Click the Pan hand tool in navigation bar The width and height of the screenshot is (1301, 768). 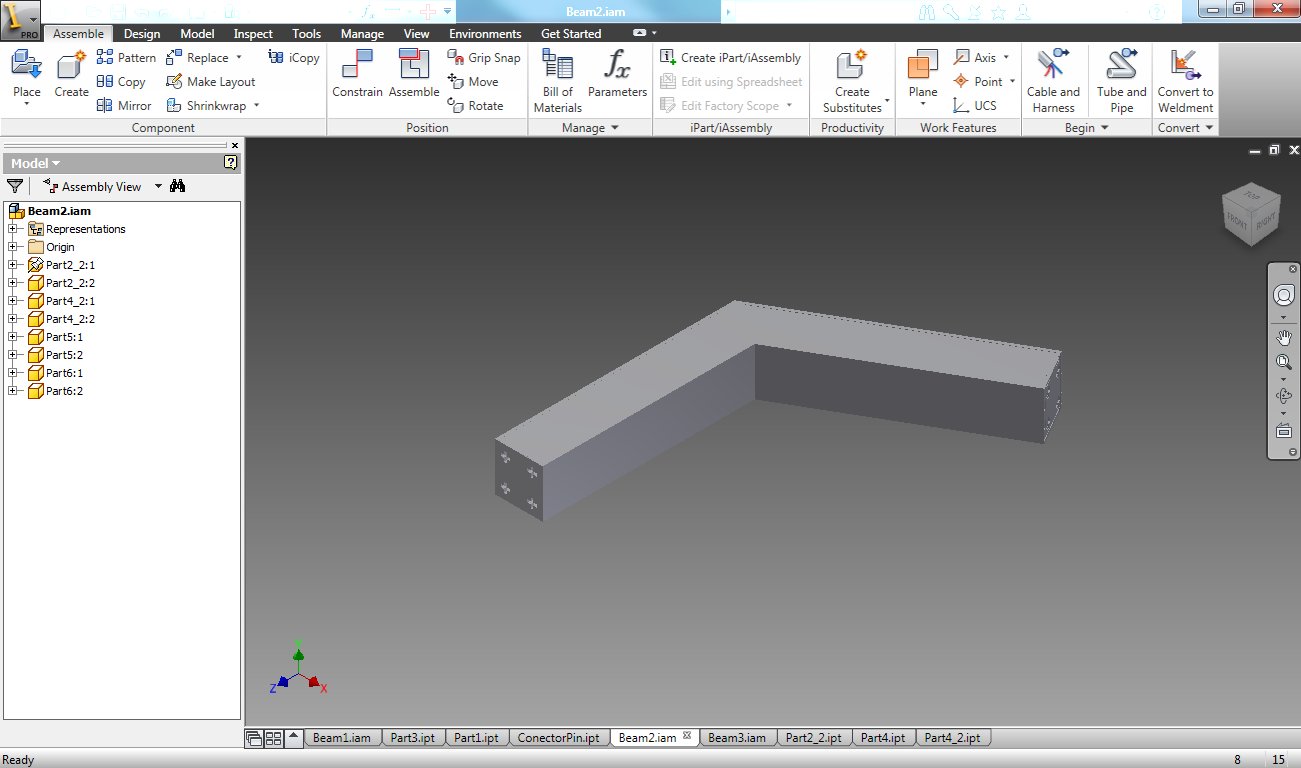pyautogui.click(x=1284, y=338)
